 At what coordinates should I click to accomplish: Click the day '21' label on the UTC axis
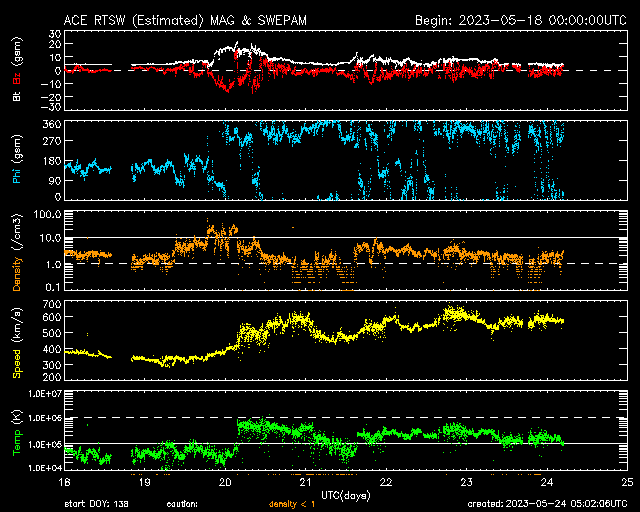(x=305, y=482)
